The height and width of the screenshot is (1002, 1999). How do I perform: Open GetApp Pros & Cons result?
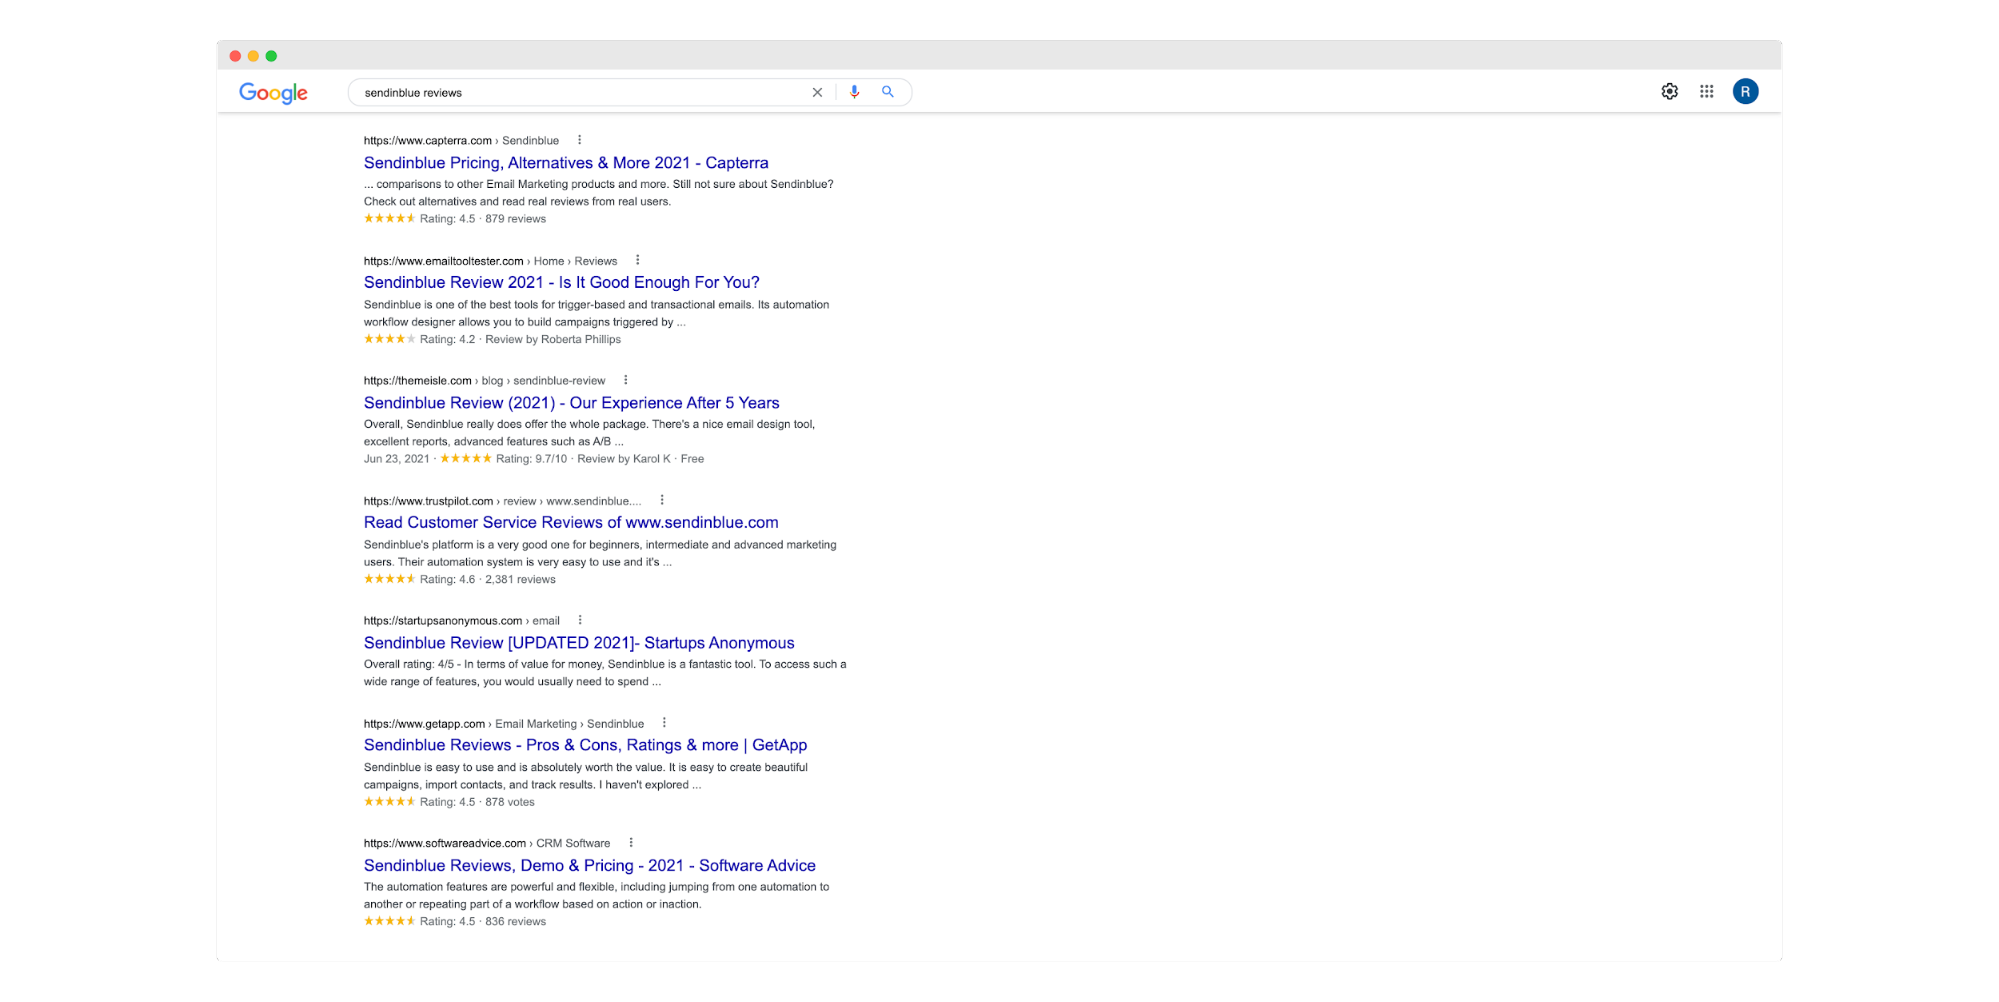click(585, 745)
